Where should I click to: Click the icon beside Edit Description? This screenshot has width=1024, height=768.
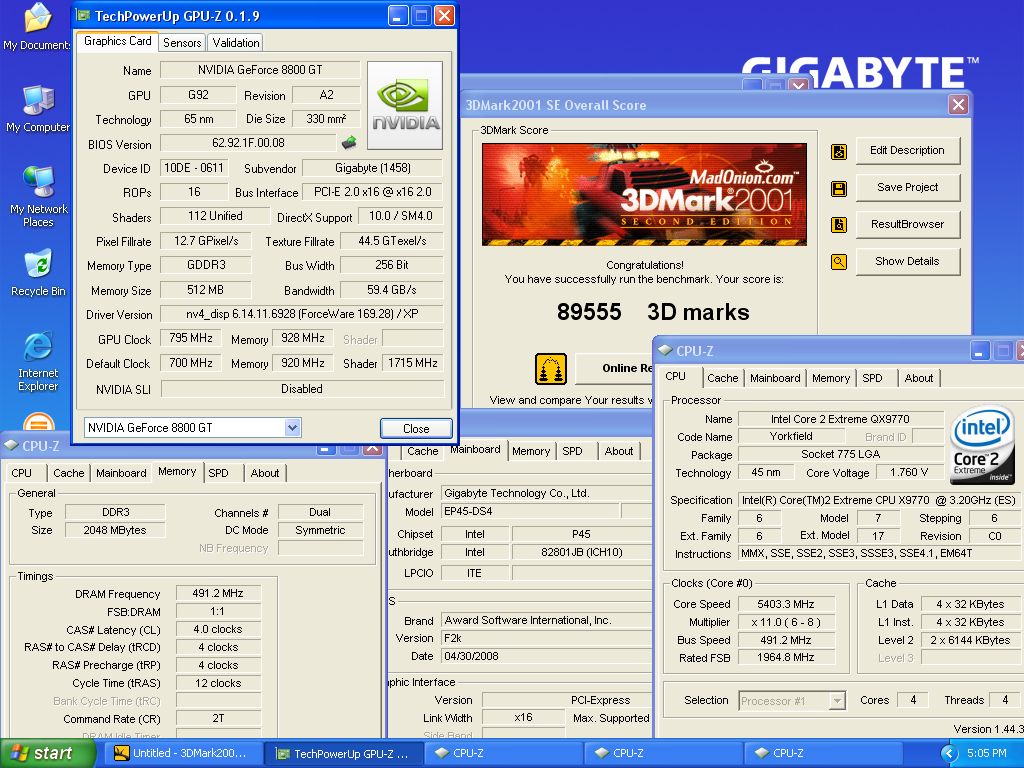tap(839, 152)
